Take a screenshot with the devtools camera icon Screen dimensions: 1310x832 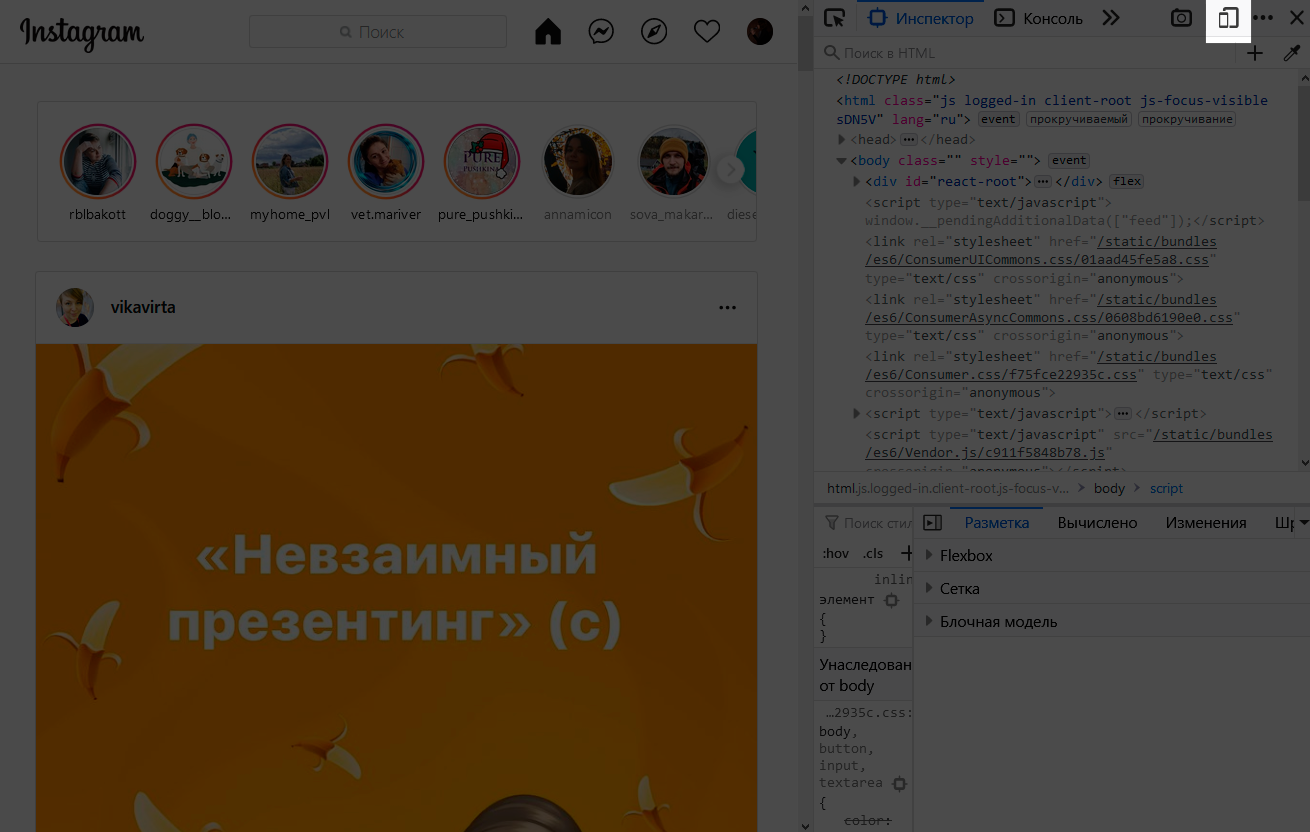pyautogui.click(x=1182, y=18)
